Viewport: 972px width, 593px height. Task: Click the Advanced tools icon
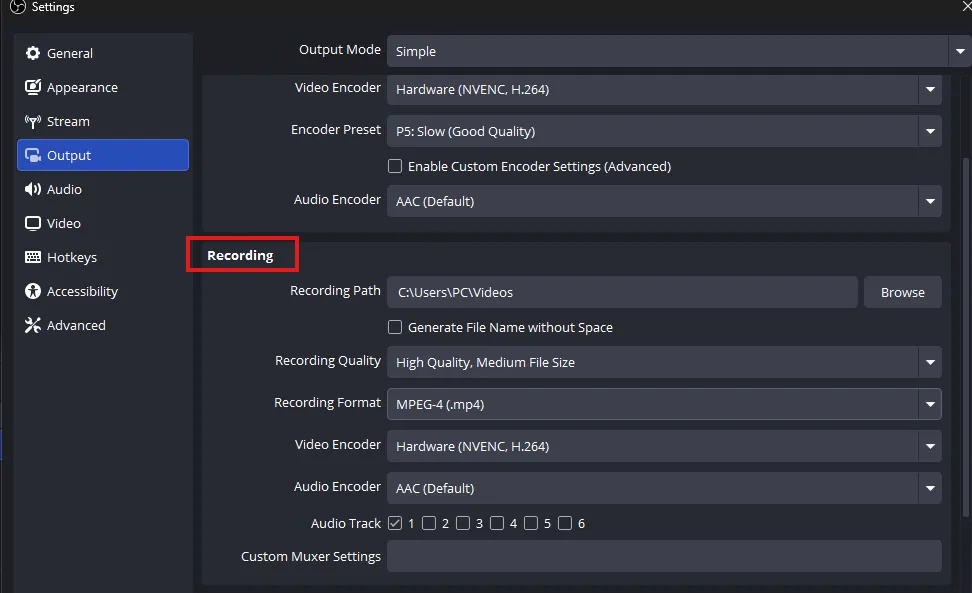pos(33,325)
